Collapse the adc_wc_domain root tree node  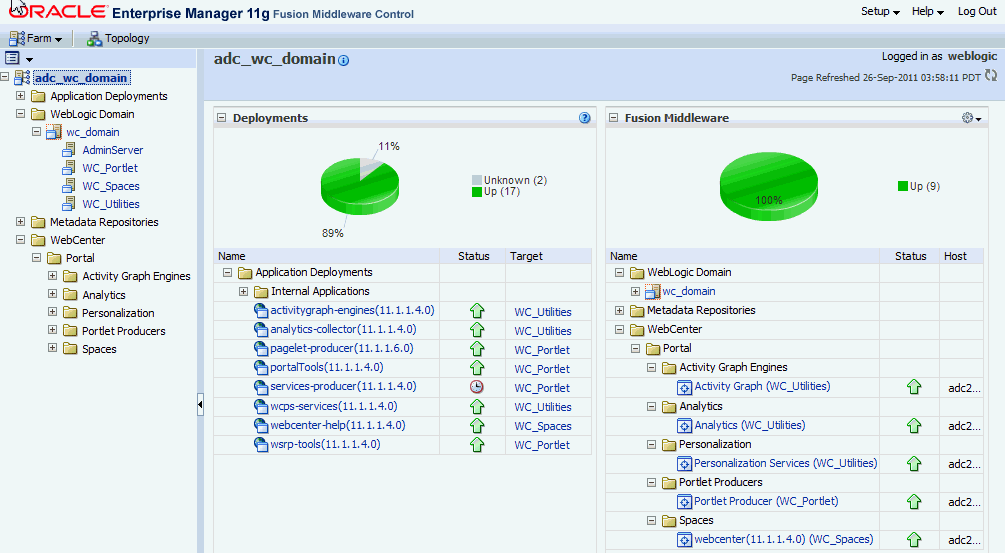(x=5, y=77)
